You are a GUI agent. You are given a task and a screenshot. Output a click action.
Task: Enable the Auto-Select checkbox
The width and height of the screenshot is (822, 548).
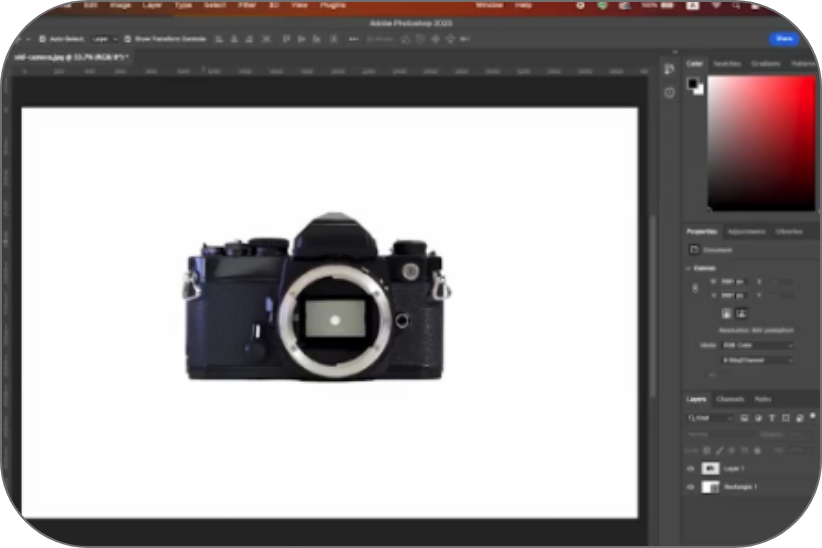click(x=42, y=39)
